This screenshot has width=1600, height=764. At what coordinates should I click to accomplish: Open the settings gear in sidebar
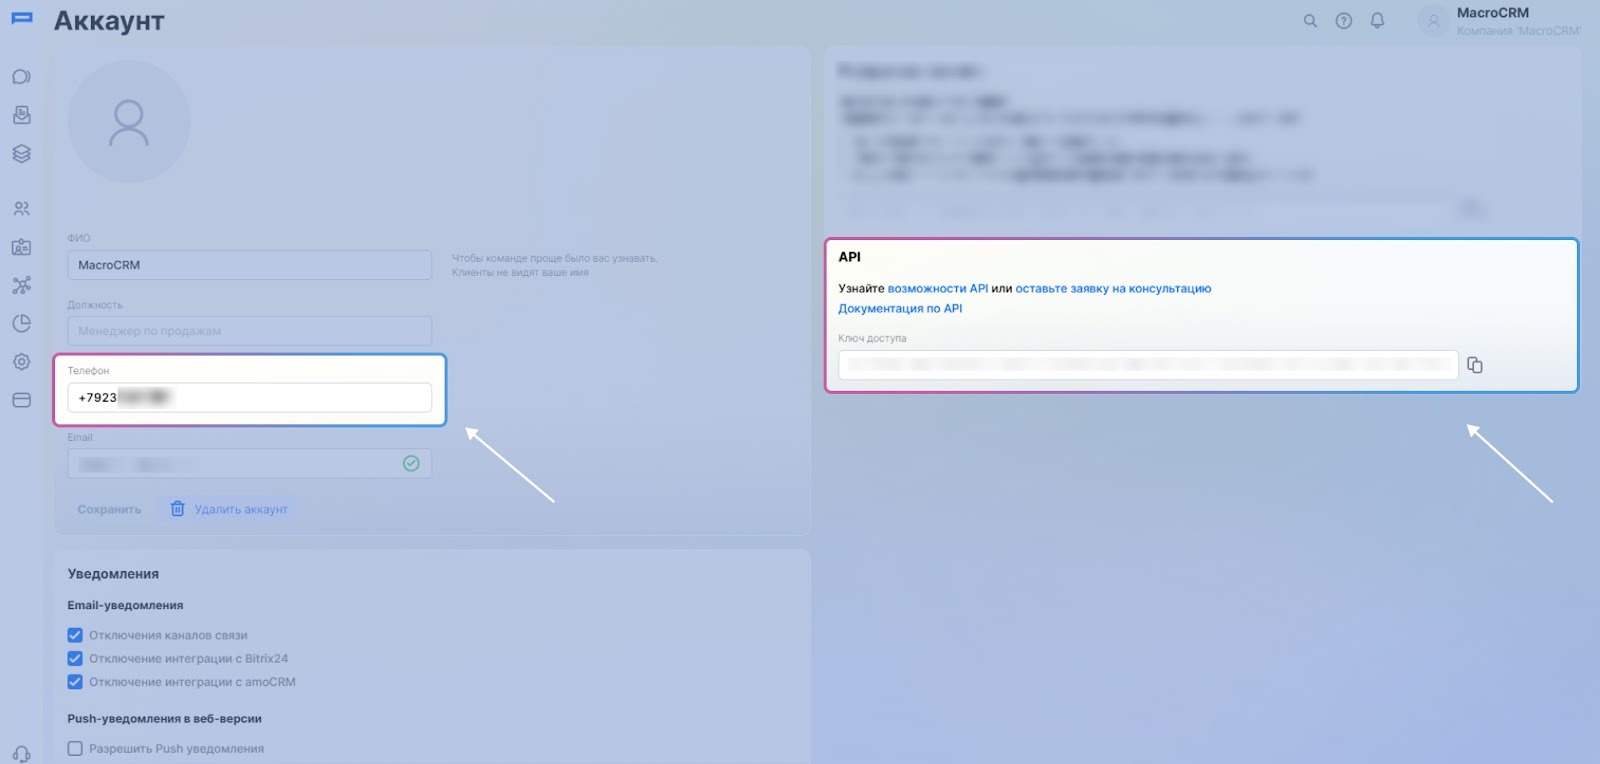tap(21, 362)
